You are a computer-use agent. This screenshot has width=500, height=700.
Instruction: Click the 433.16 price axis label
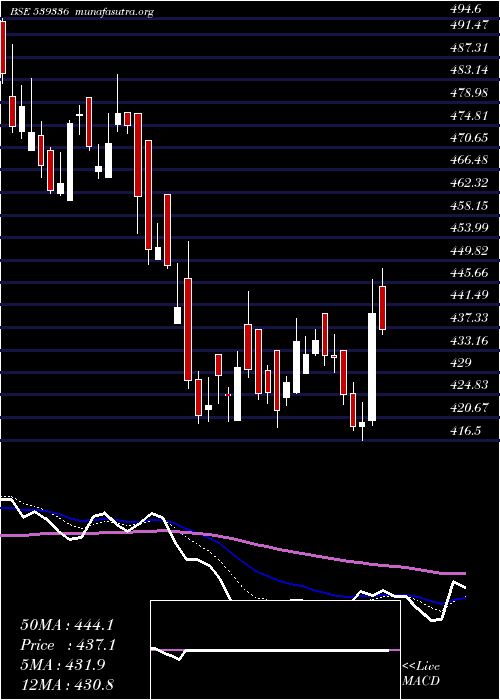pyautogui.click(x=469, y=341)
